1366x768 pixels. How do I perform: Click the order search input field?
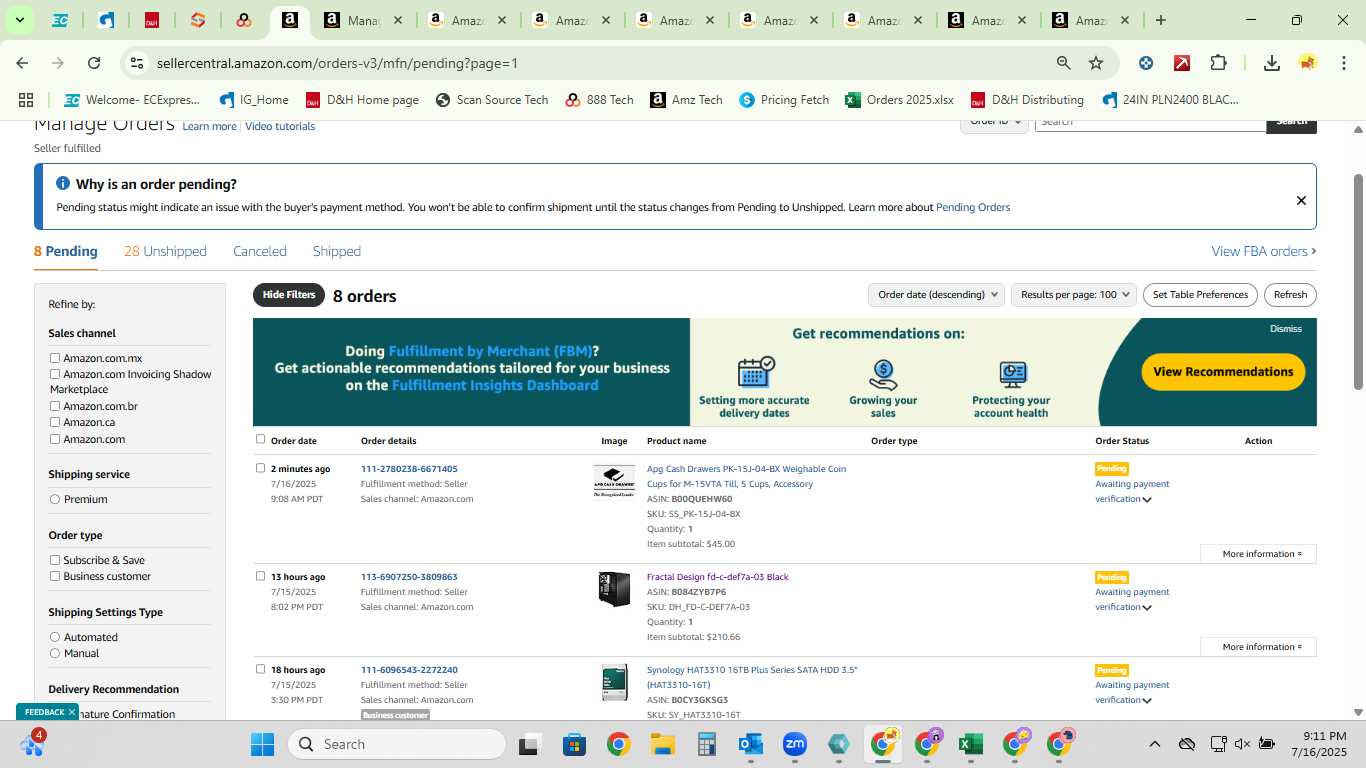pyautogui.click(x=1150, y=122)
